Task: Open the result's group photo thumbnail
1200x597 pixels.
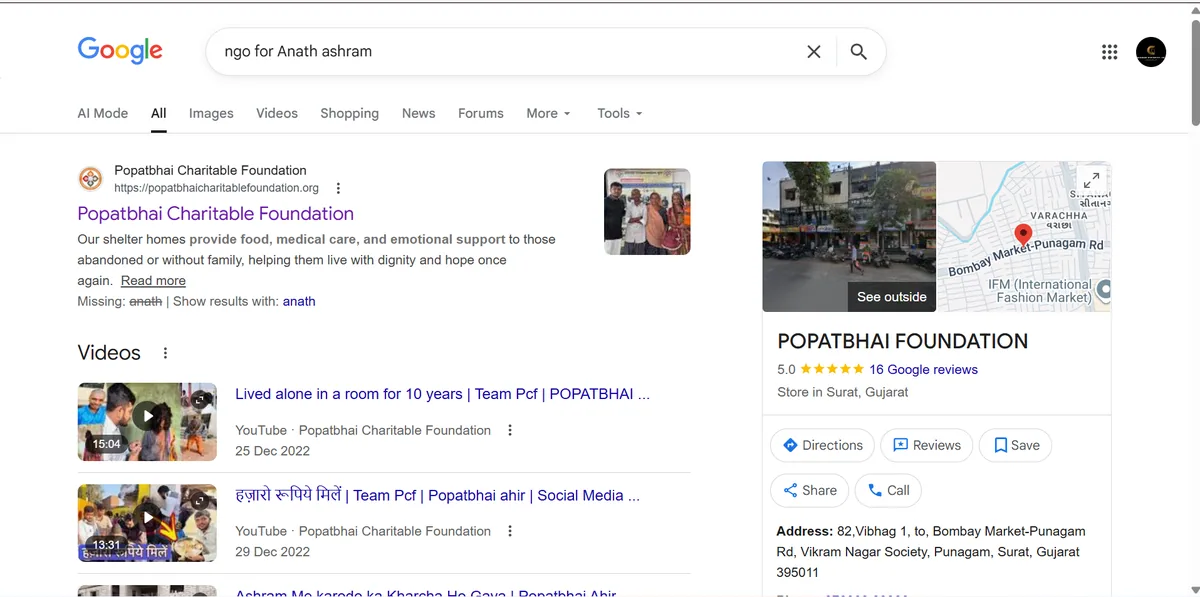Action: pos(647,211)
